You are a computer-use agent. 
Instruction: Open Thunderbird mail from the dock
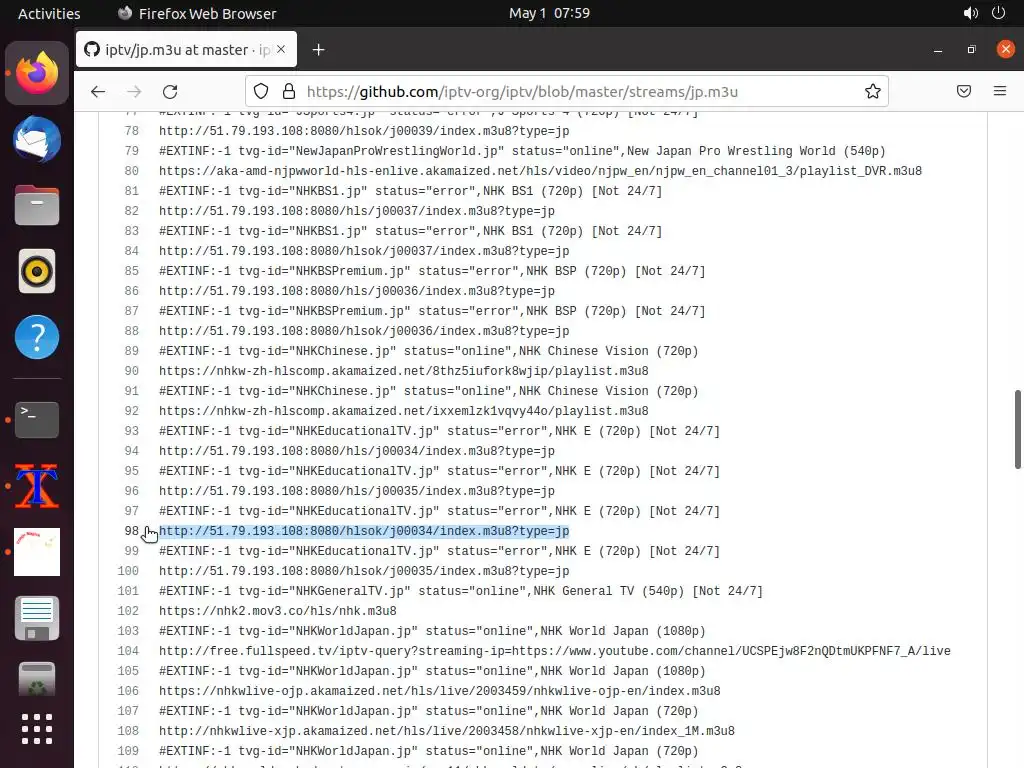tap(37, 140)
